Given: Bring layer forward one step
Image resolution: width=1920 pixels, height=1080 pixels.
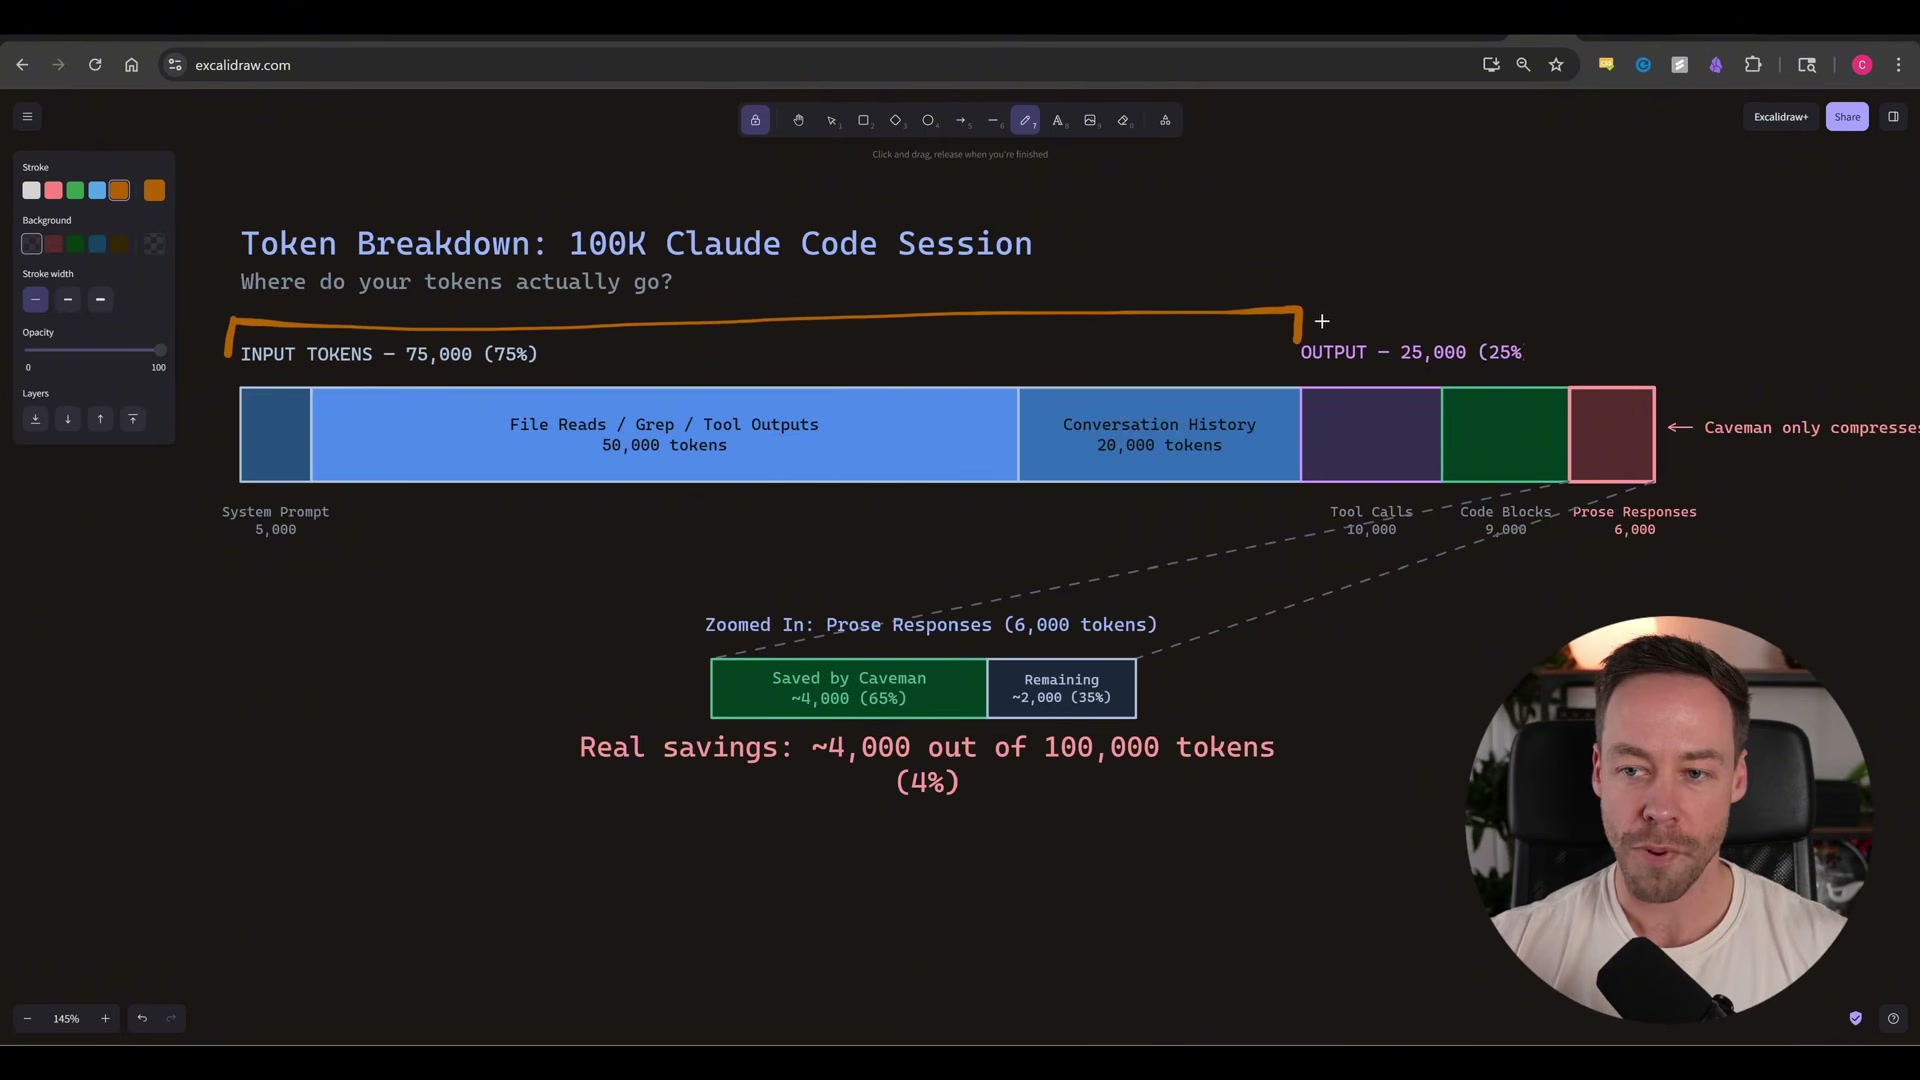Looking at the screenshot, I should tap(100, 419).
